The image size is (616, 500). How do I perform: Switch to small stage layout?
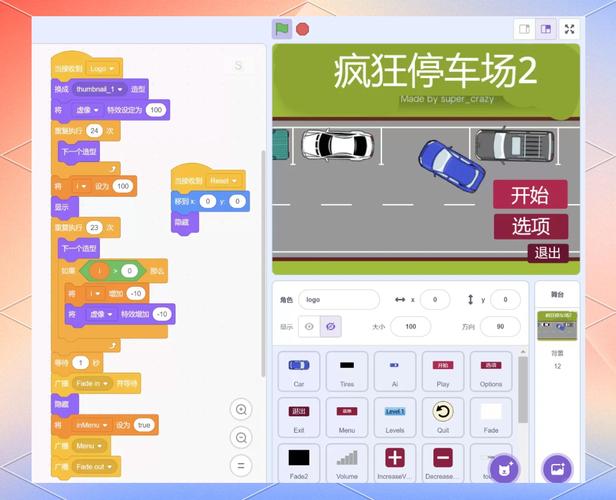tap(524, 29)
